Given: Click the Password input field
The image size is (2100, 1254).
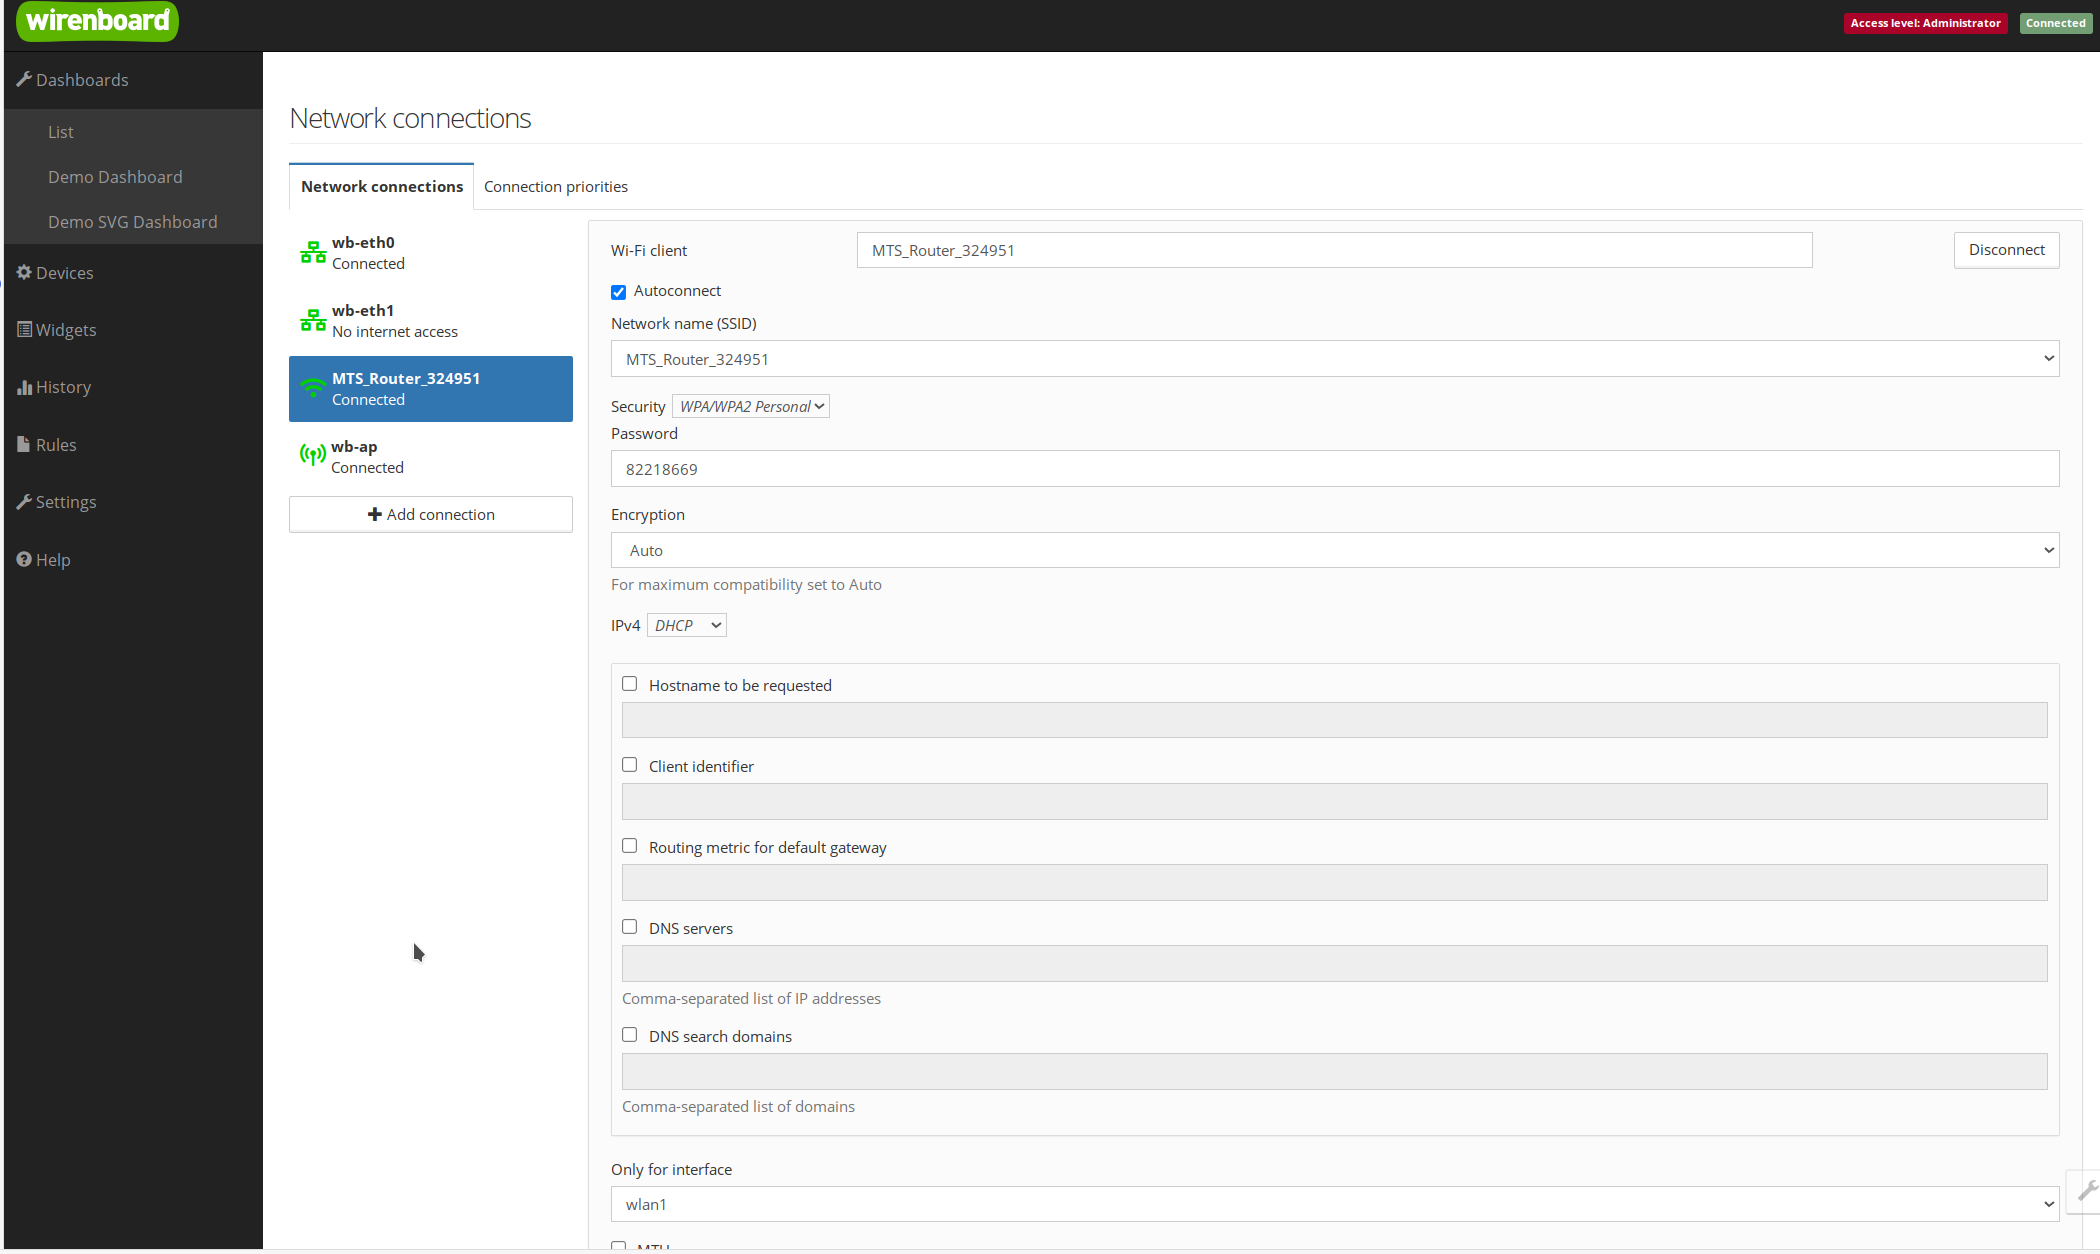Looking at the screenshot, I should (x=1335, y=469).
